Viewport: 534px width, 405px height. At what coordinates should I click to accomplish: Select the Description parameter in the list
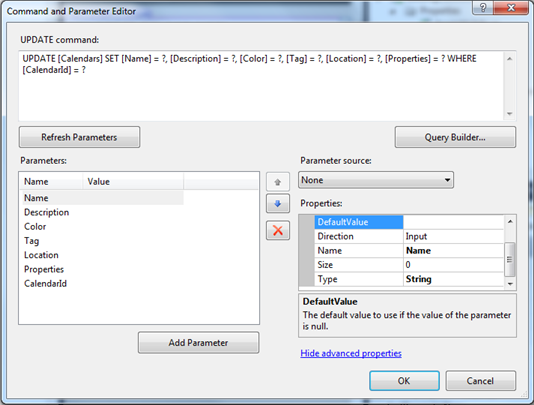[47, 212]
